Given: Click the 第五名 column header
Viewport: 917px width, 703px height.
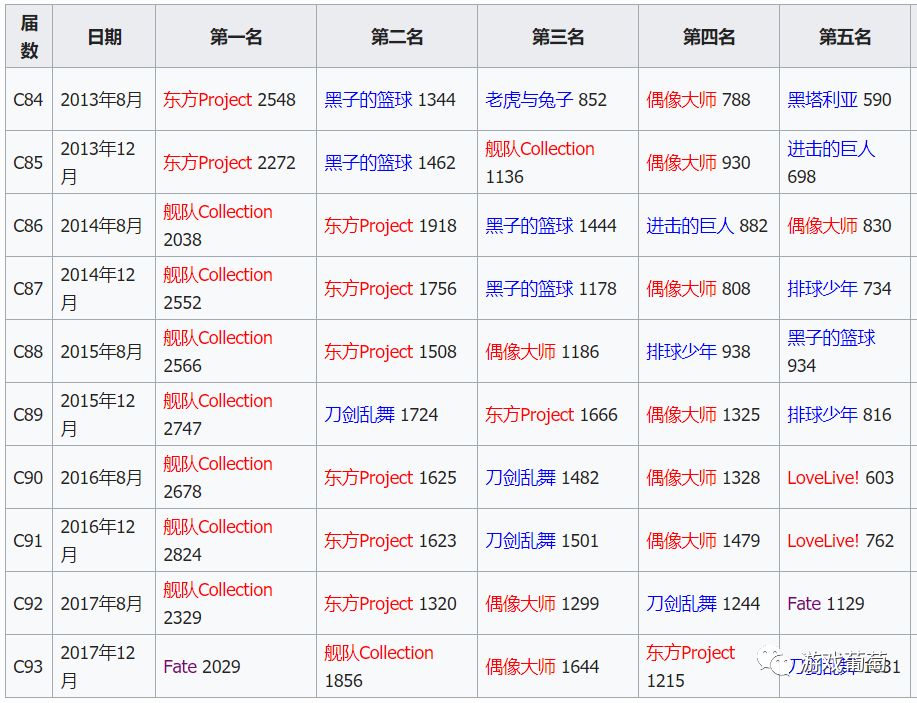Looking at the screenshot, I should [x=845, y=37].
